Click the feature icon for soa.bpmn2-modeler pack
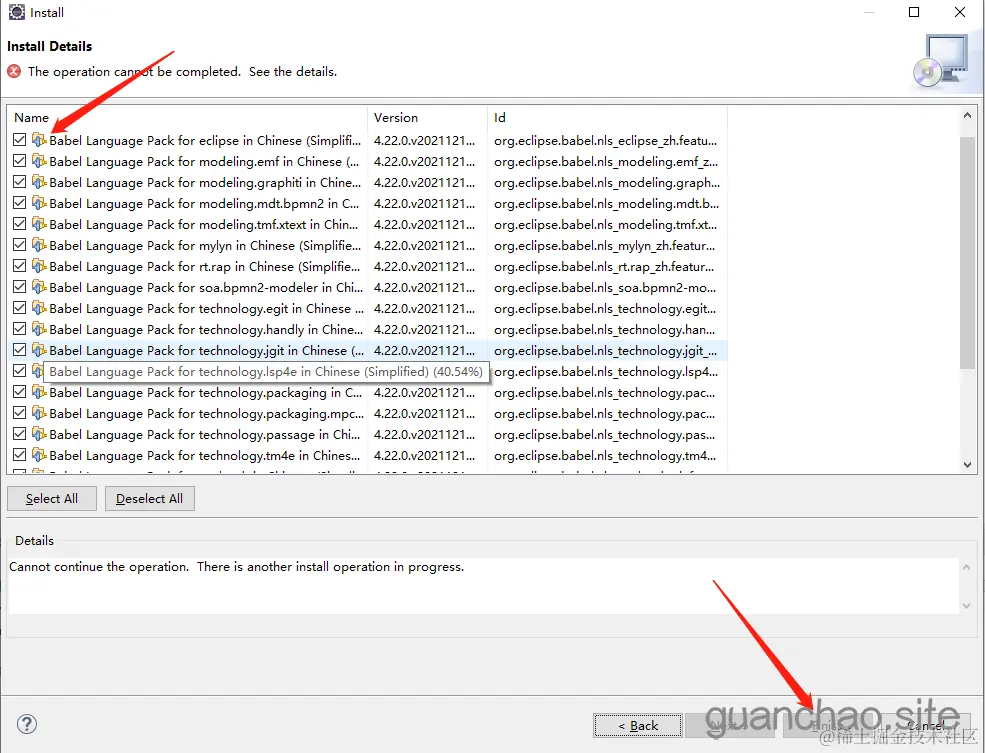This screenshot has width=985, height=753. tap(39, 288)
